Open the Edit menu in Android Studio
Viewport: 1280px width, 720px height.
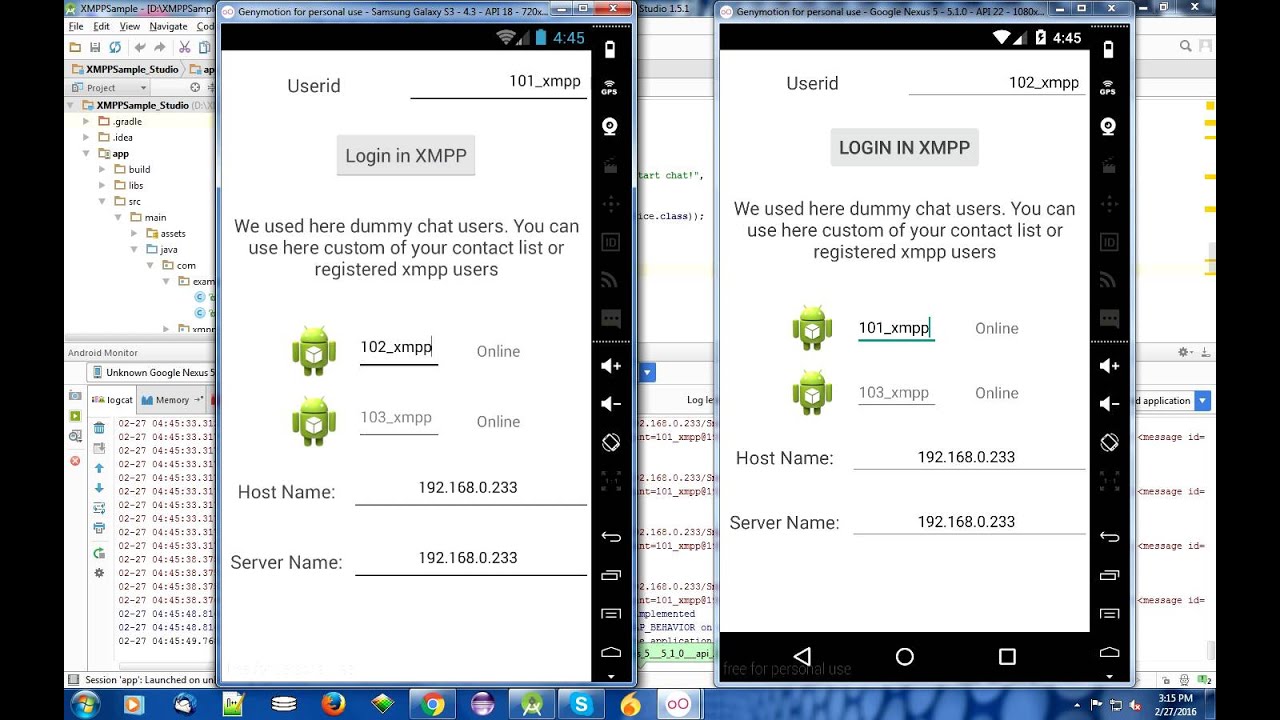click(x=102, y=27)
